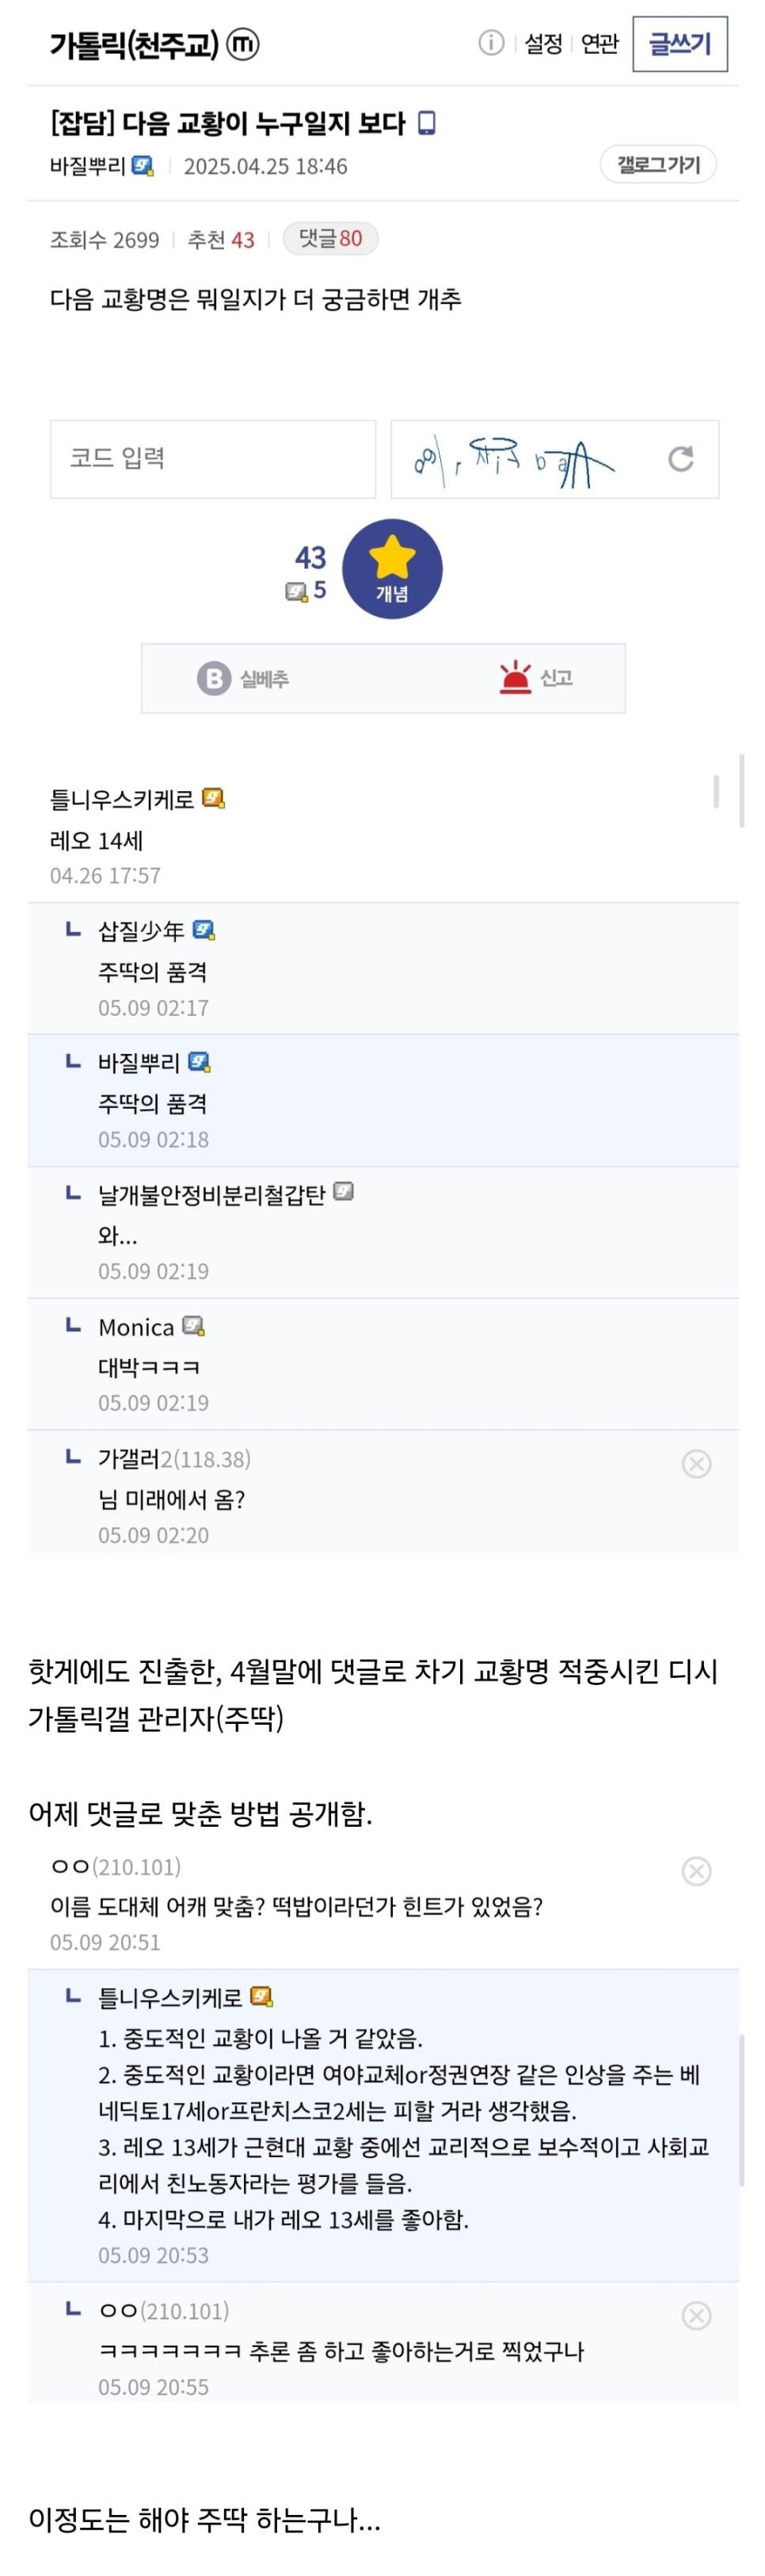
Task: Click the Monica commenter nickname
Action: (136, 1327)
